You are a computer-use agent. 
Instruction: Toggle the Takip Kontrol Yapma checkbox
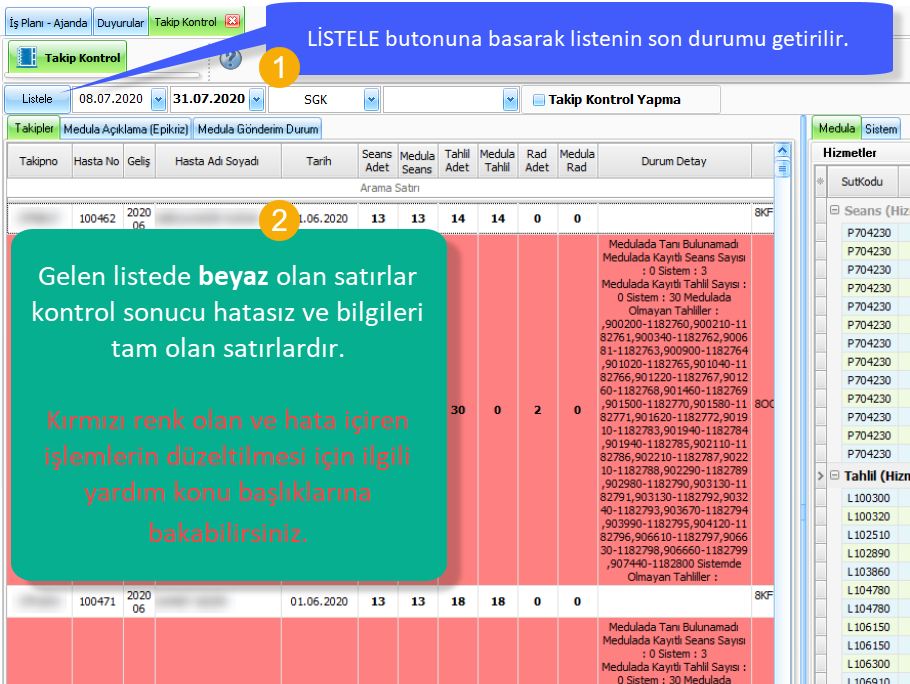point(539,100)
